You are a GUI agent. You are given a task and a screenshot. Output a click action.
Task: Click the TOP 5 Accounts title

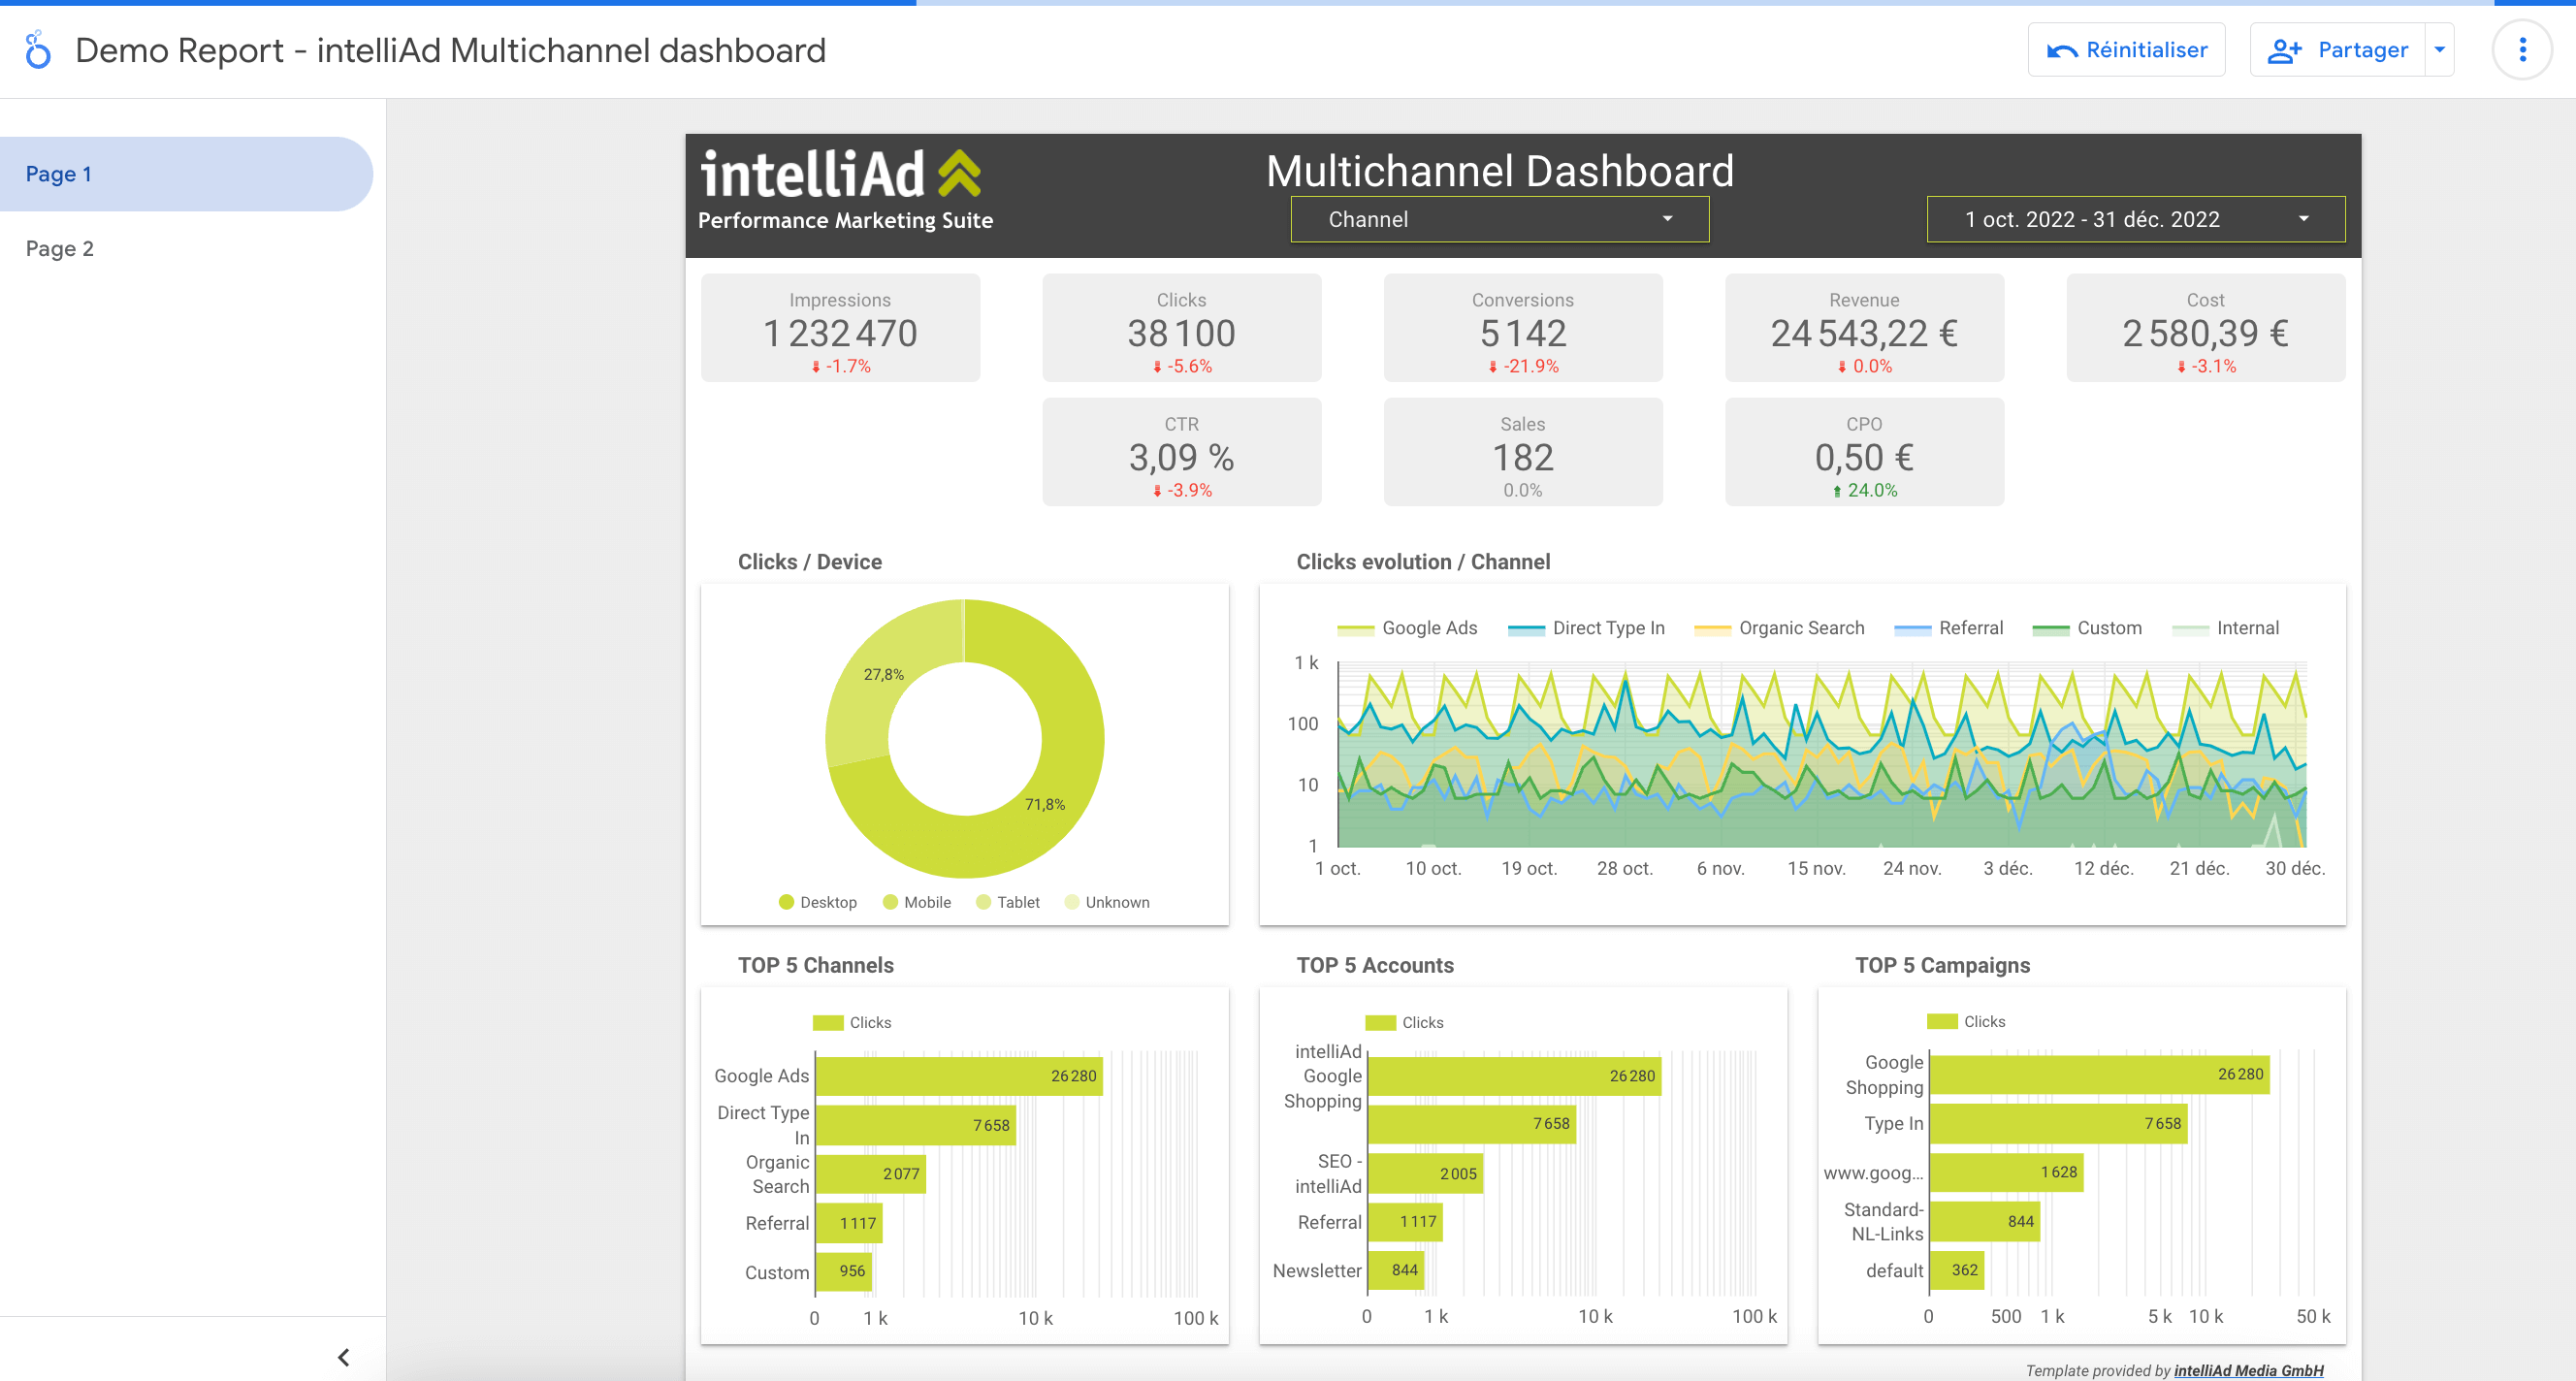point(1375,965)
